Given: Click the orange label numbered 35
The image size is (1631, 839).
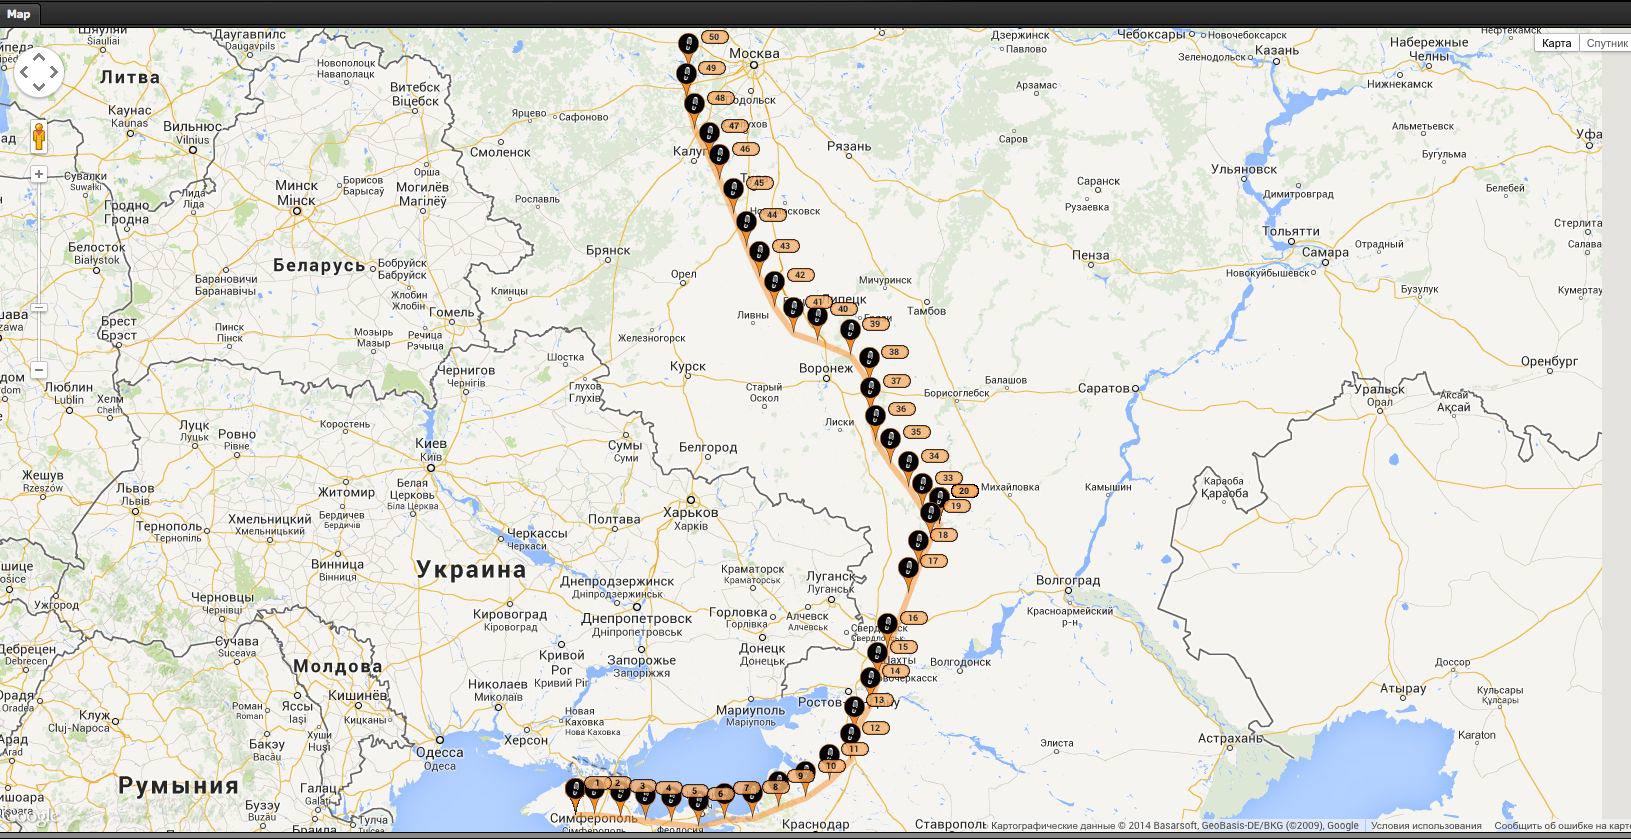Looking at the screenshot, I should [x=915, y=432].
